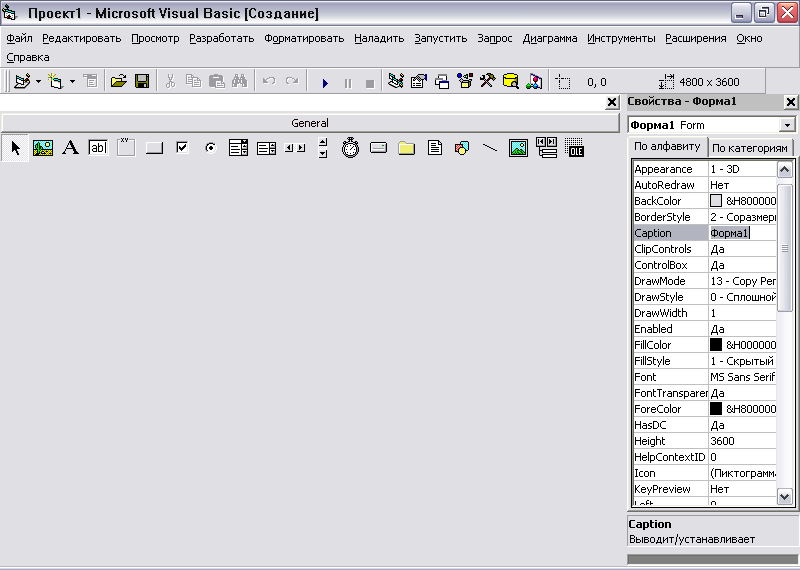Close the Свойства - Форма1 panel
The image size is (800, 570).
pos(790,102)
